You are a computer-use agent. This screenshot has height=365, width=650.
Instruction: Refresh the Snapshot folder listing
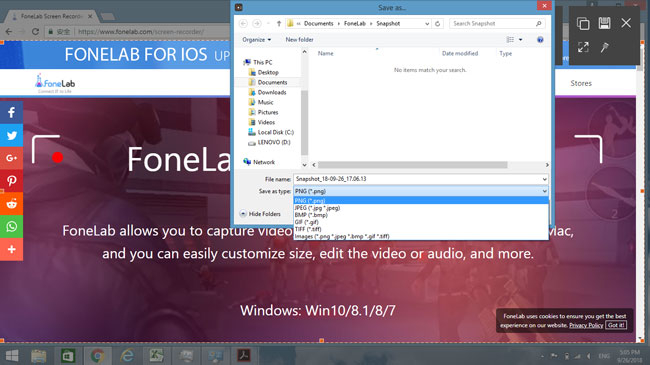pyautogui.click(x=437, y=24)
